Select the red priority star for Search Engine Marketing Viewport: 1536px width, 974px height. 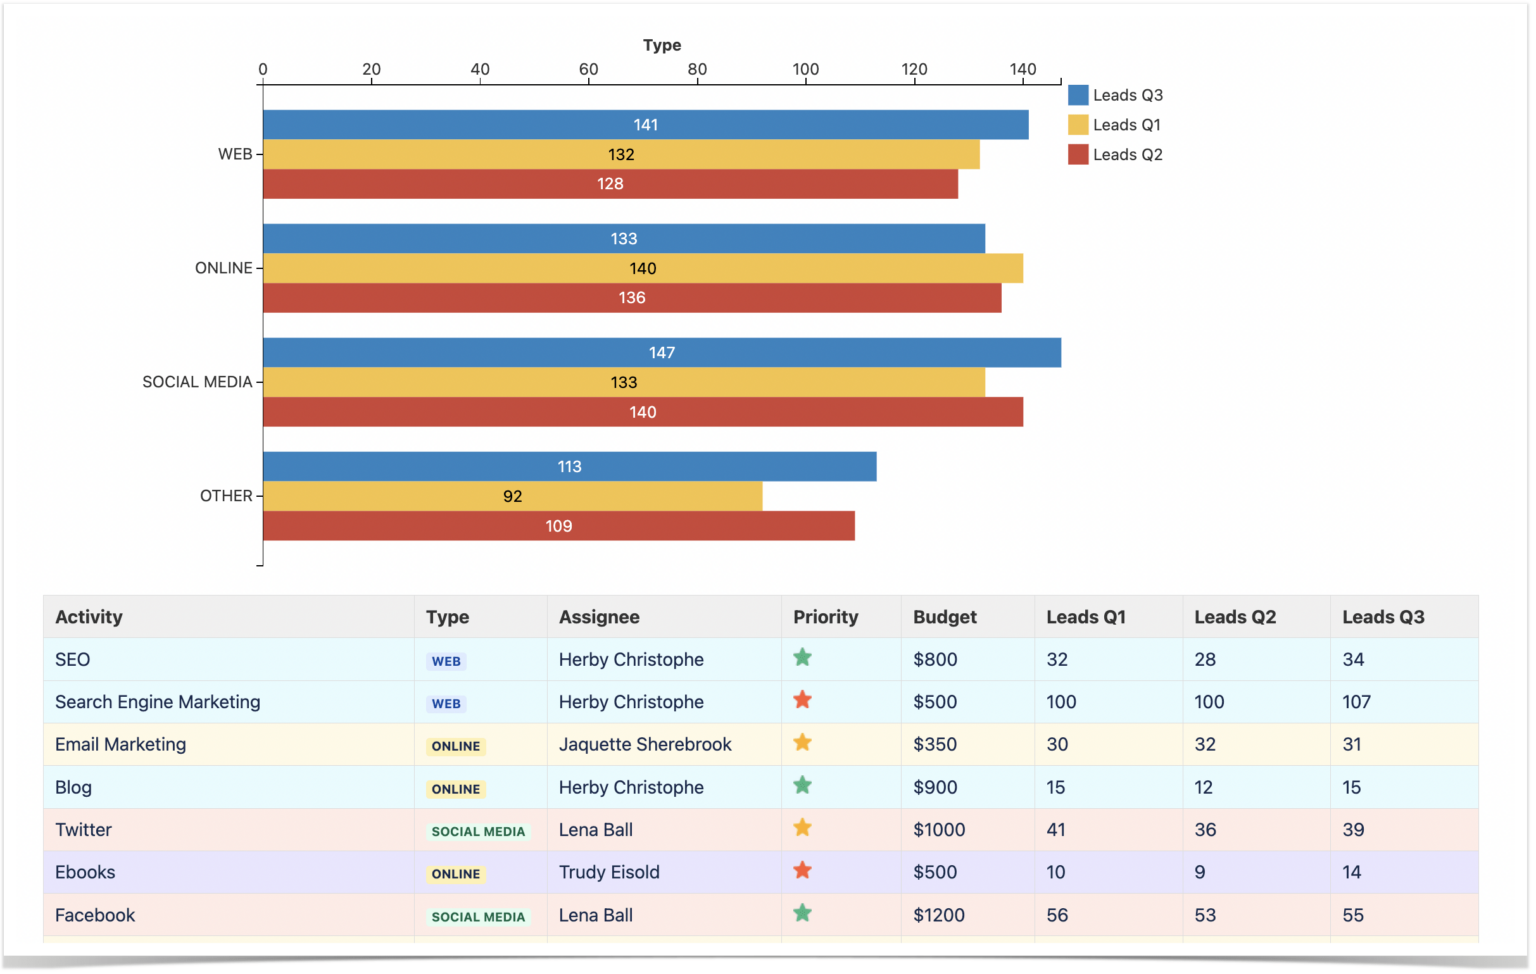pyautogui.click(x=803, y=700)
